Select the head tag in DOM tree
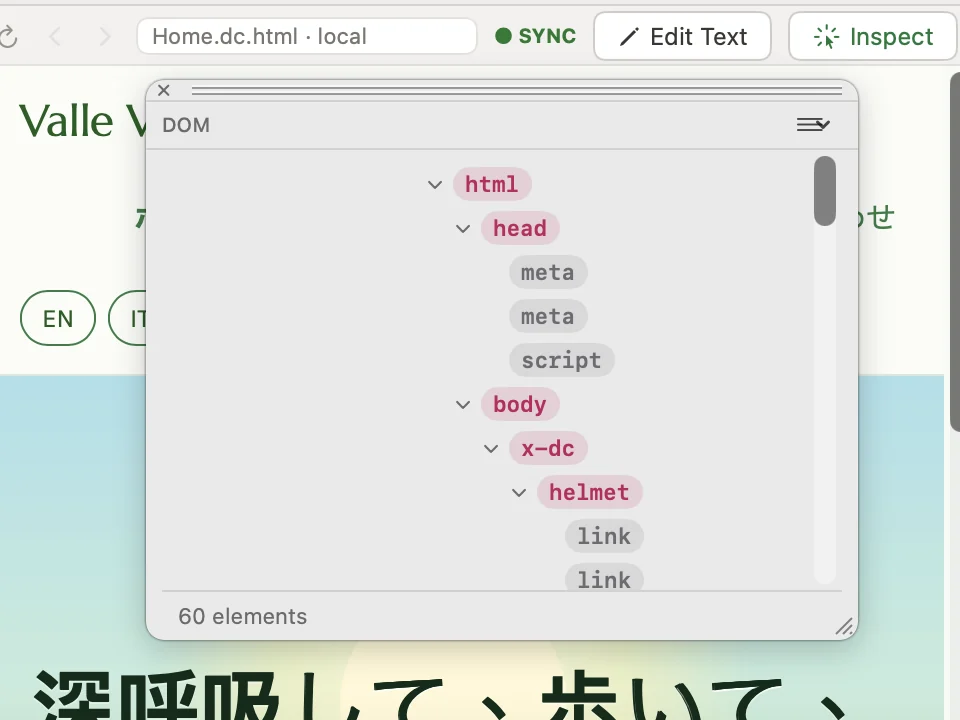The height and width of the screenshot is (720, 960). 520,228
